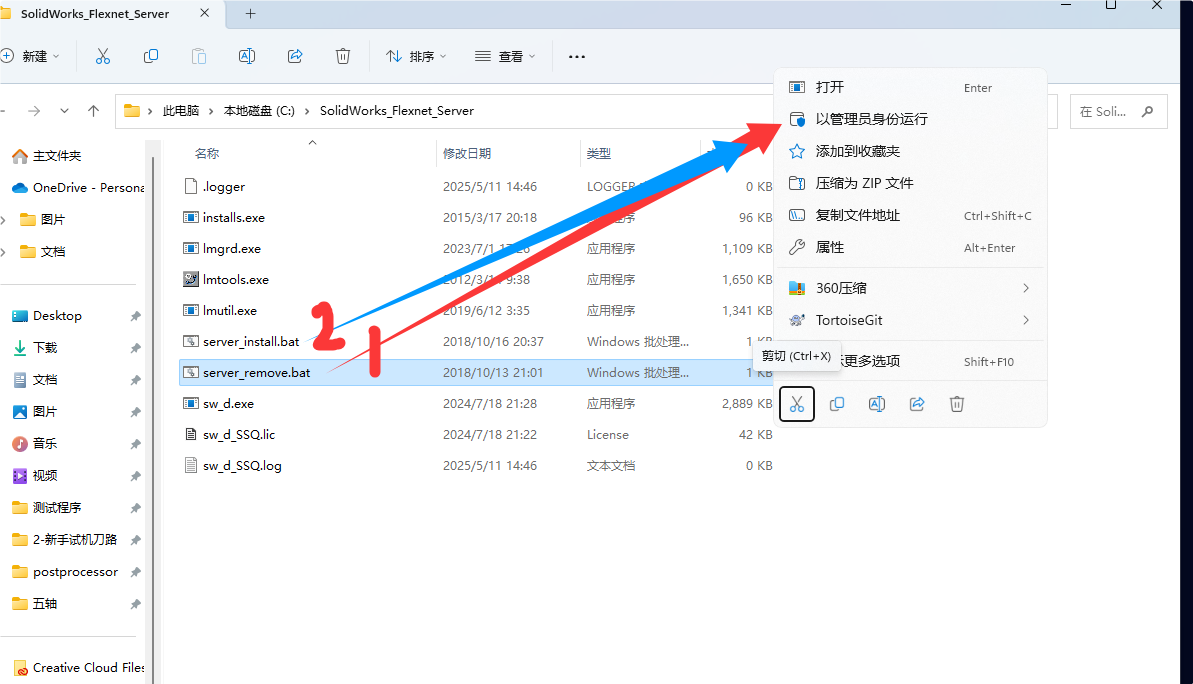Click the Copy icon in the top toolbar
This screenshot has height=684, width=1193.
click(x=151, y=56)
